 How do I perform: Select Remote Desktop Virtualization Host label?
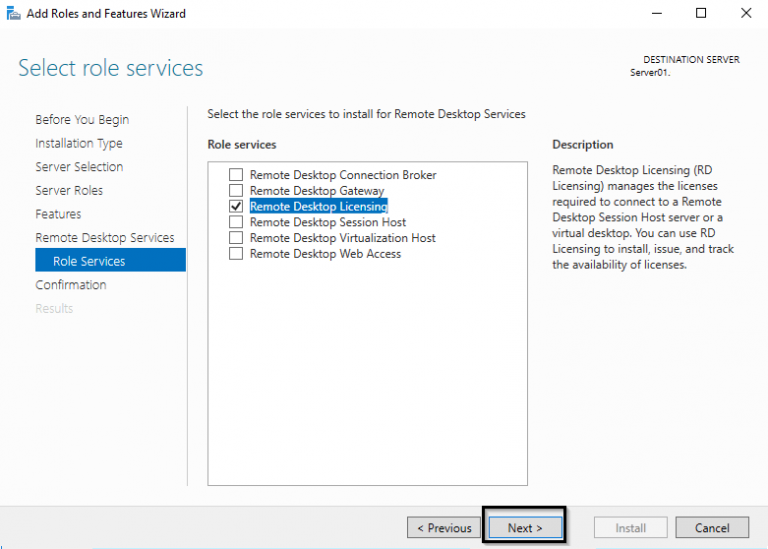click(x=342, y=238)
